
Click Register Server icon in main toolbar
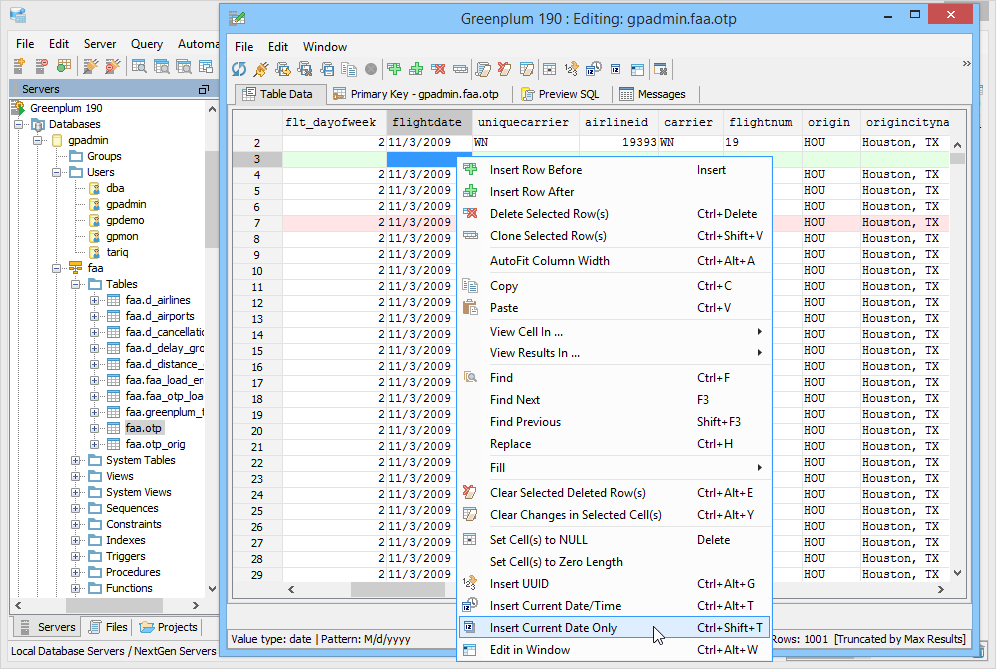(19, 65)
